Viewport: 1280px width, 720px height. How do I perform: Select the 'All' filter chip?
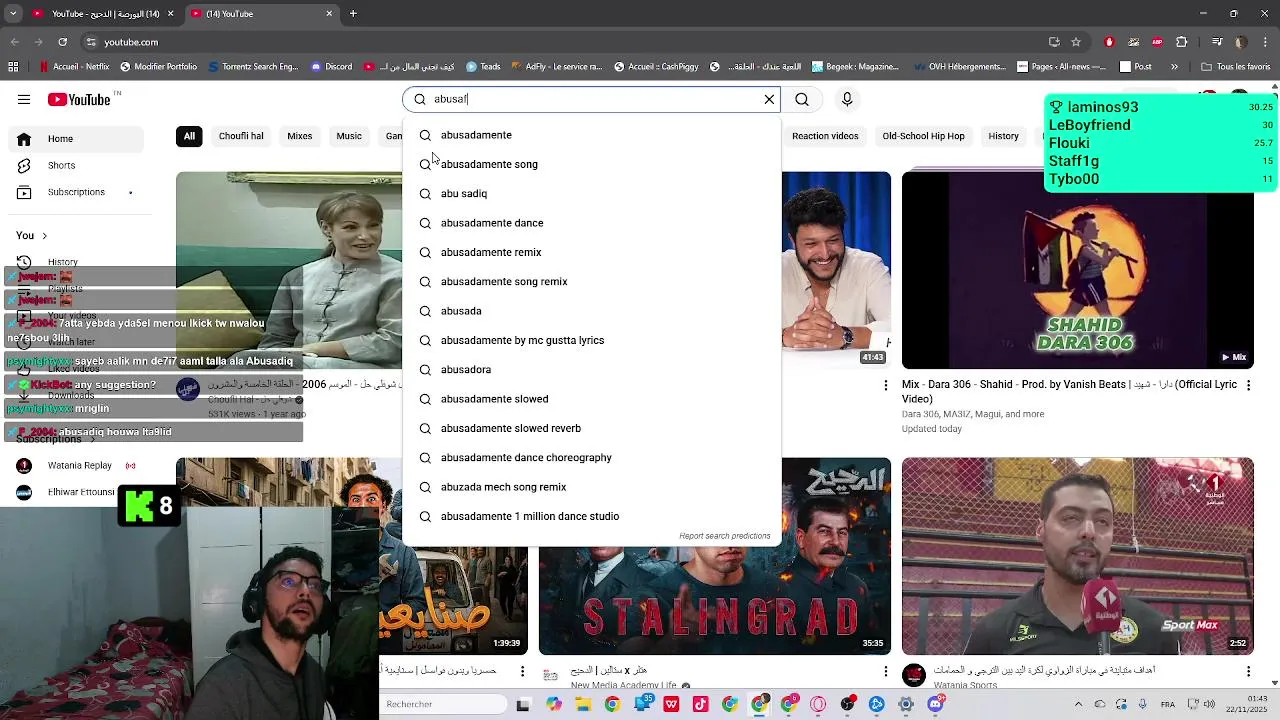click(189, 136)
